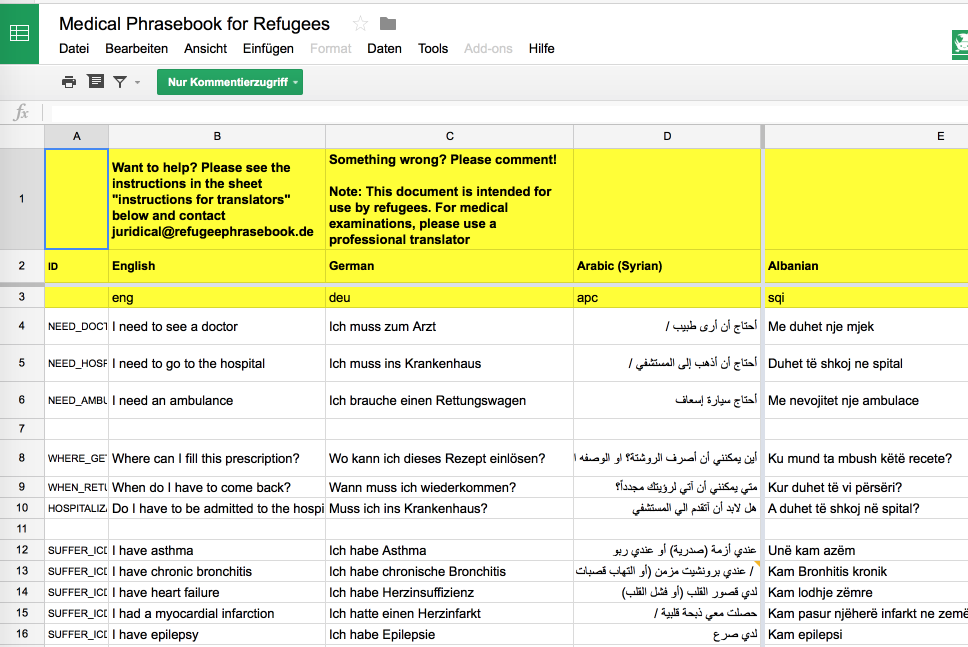This screenshot has height=647, width=968.
Task: Click the filter funnel icon
Action: 120,82
